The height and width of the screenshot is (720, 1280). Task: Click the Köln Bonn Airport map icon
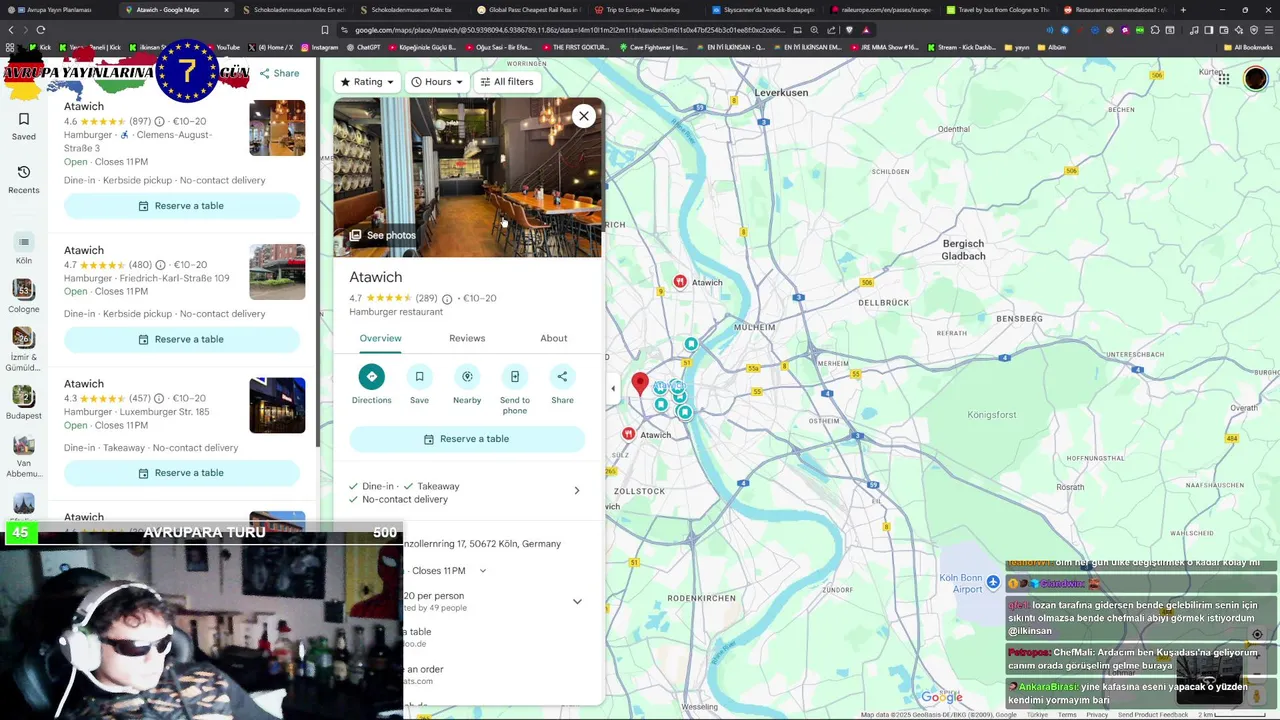993,582
